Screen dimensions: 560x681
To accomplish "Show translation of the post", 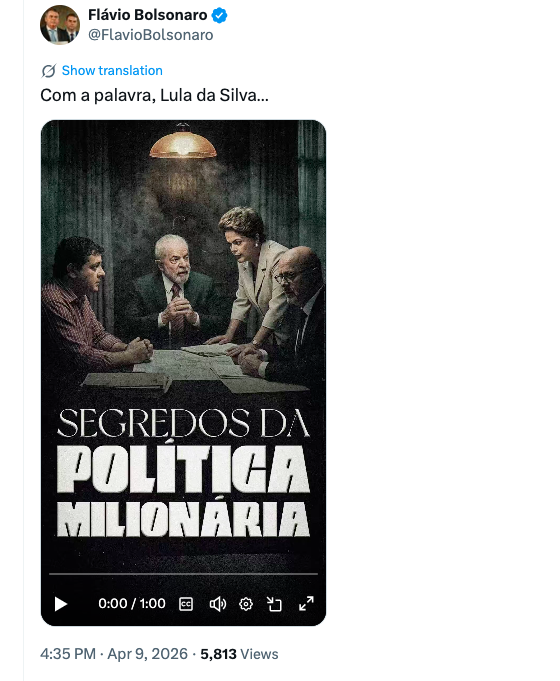I will click(x=112, y=70).
